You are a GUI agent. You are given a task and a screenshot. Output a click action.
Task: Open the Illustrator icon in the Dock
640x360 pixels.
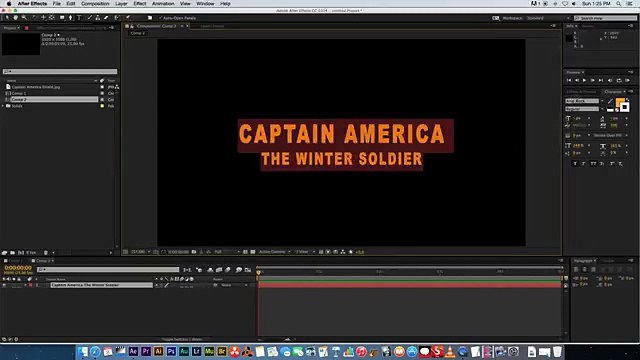point(158,351)
